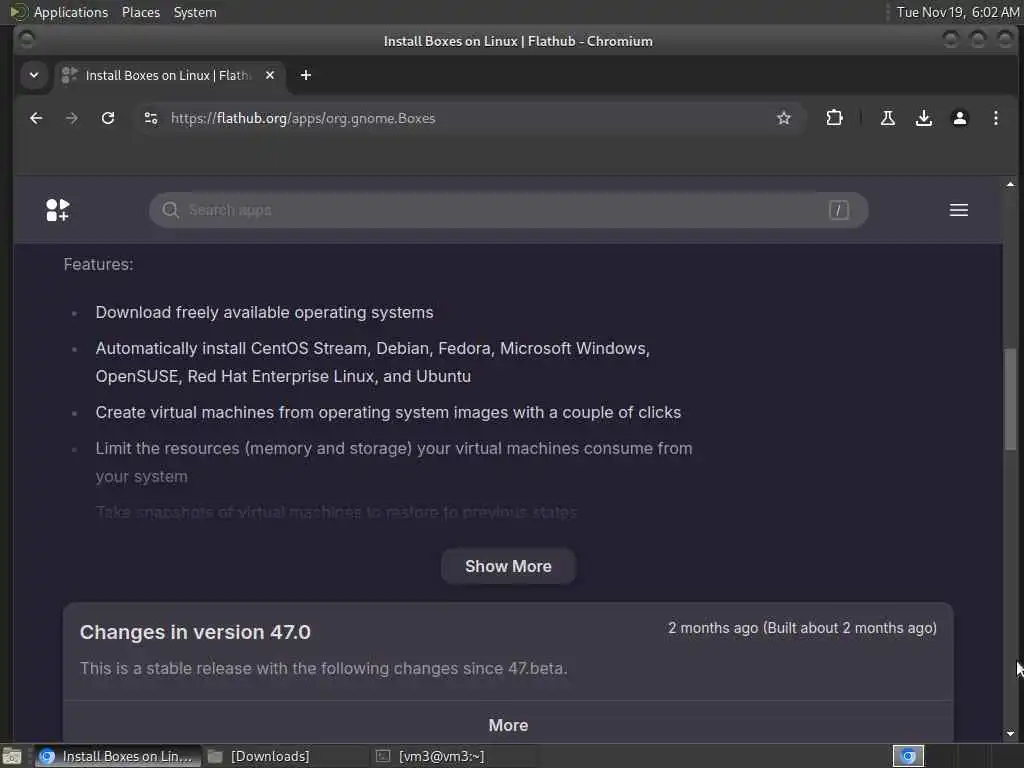Switch to Chromium in the taskbar
This screenshot has width=1024, height=768.
(118, 756)
